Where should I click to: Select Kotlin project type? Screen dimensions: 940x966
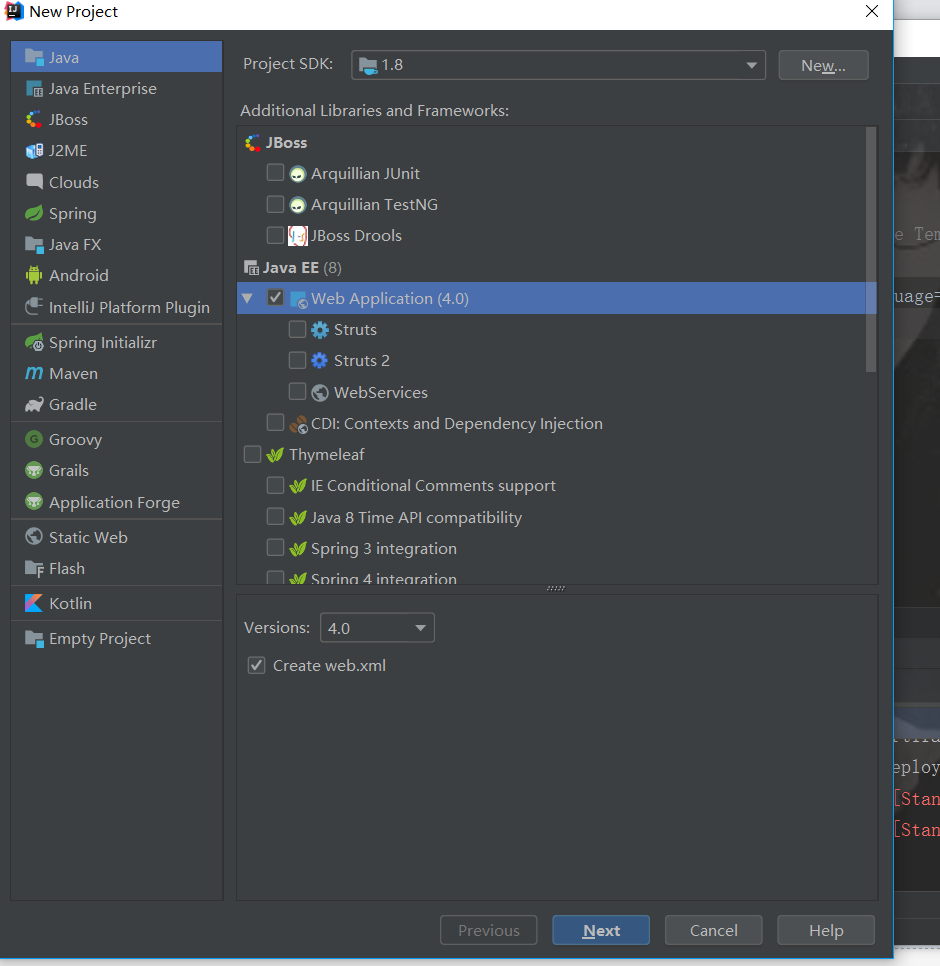pos(116,603)
